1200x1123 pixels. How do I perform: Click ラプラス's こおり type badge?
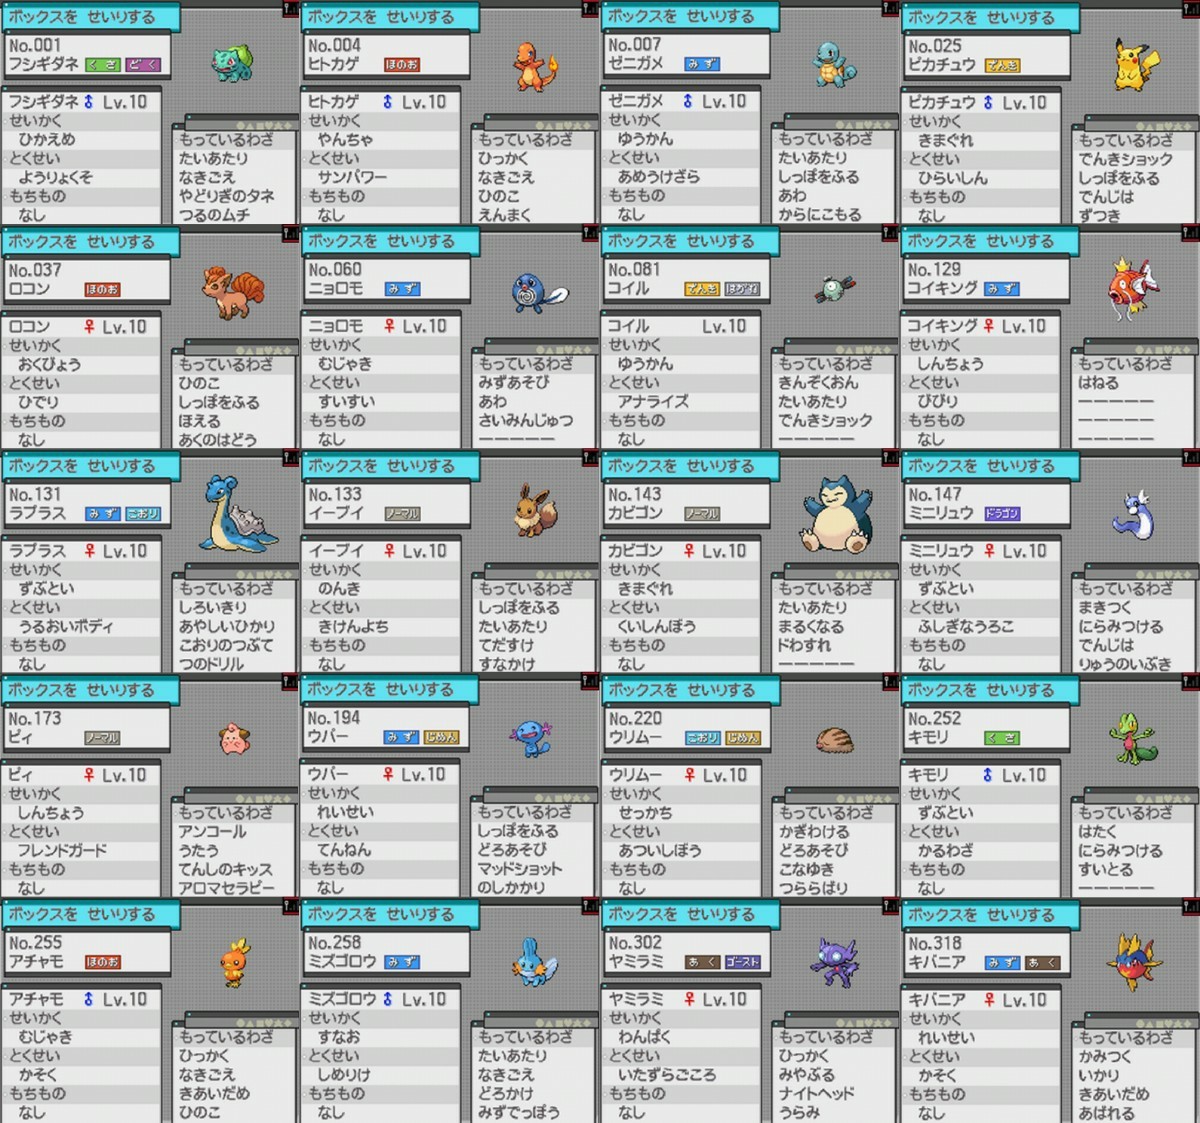coord(142,514)
